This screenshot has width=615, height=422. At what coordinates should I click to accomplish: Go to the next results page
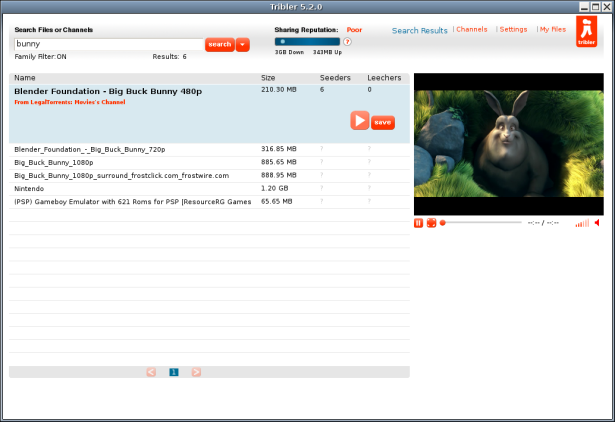point(196,372)
